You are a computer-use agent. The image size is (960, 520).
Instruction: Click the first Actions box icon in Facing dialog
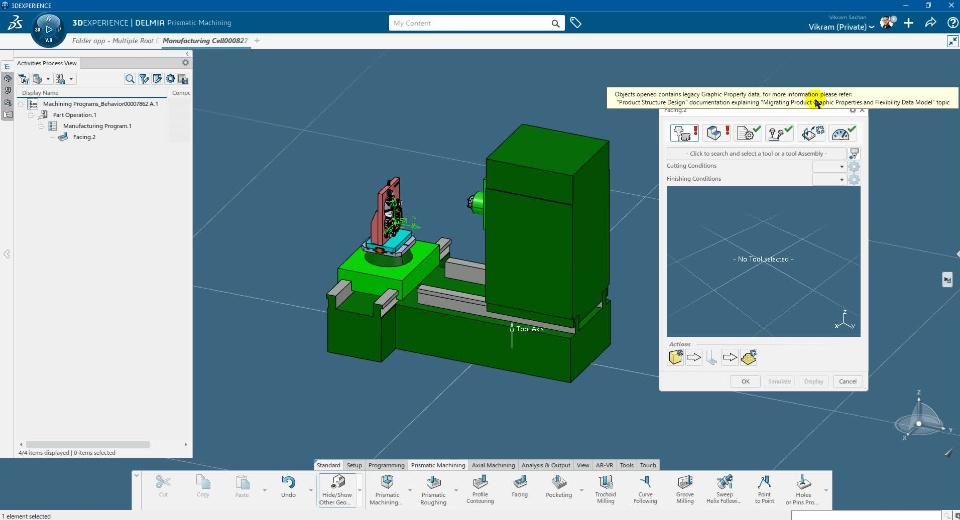[675, 357]
